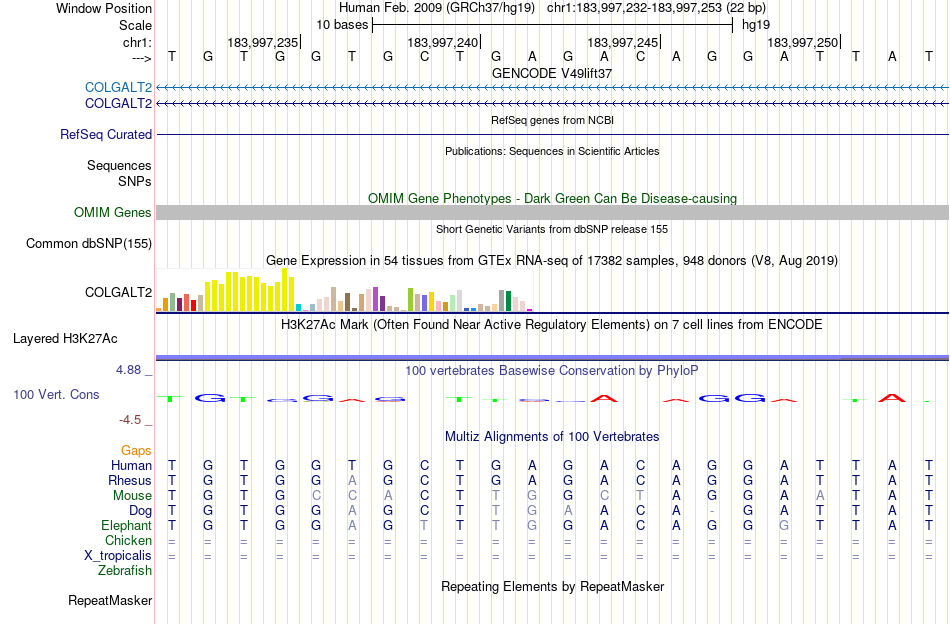Open the 100 Vert. Cons track label
The image size is (950, 624).
(x=56, y=394)
